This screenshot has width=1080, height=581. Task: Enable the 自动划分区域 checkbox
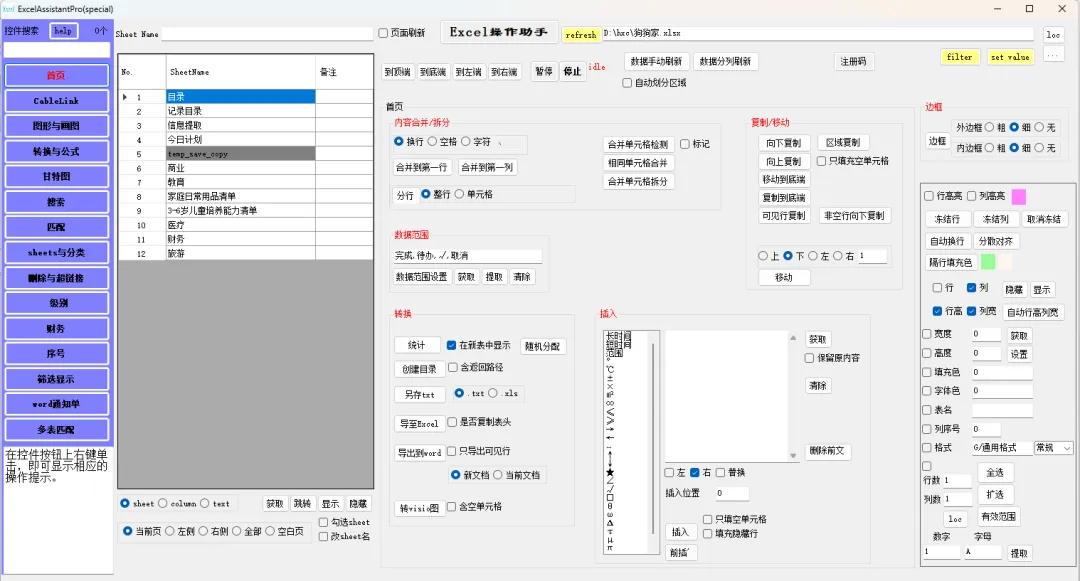627,83
